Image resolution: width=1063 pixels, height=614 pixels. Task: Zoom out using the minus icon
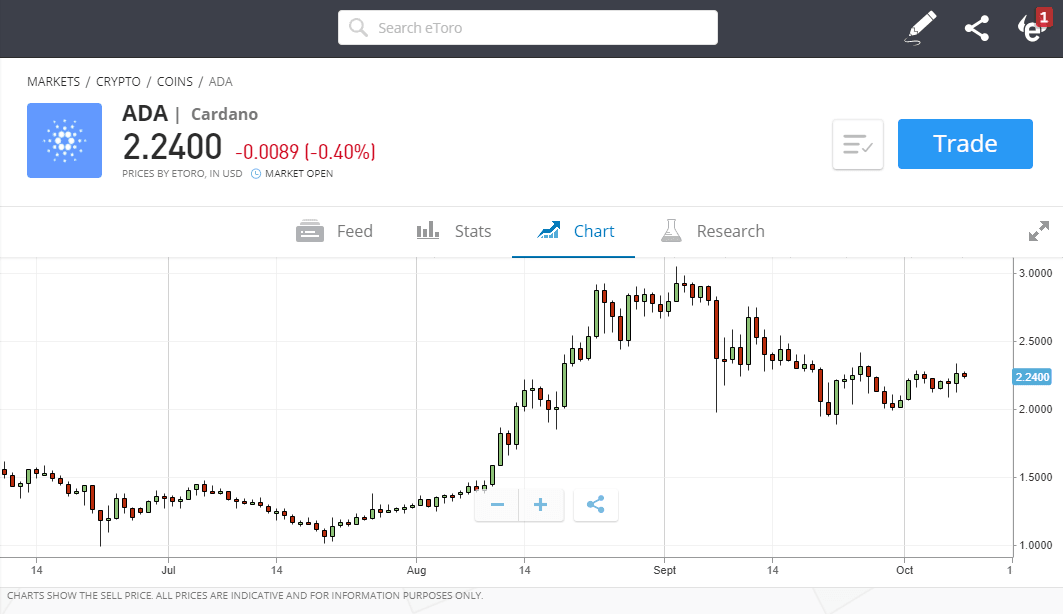pyautogui.click(x=496, y=505)
